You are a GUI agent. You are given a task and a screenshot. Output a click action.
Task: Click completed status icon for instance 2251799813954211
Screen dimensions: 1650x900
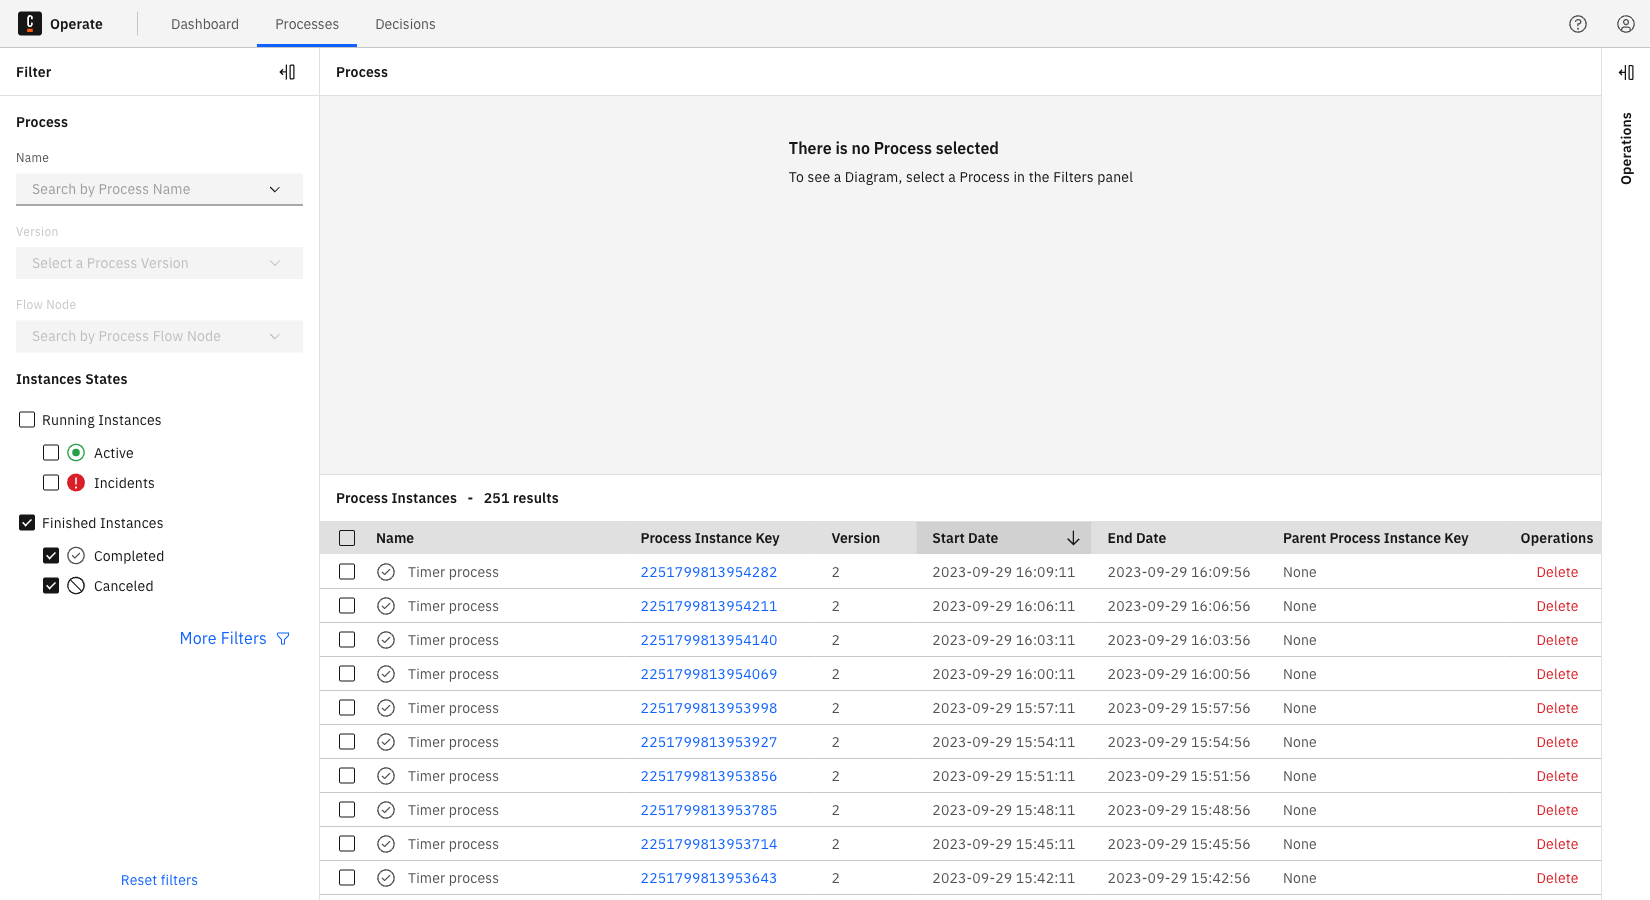point(386,606)
